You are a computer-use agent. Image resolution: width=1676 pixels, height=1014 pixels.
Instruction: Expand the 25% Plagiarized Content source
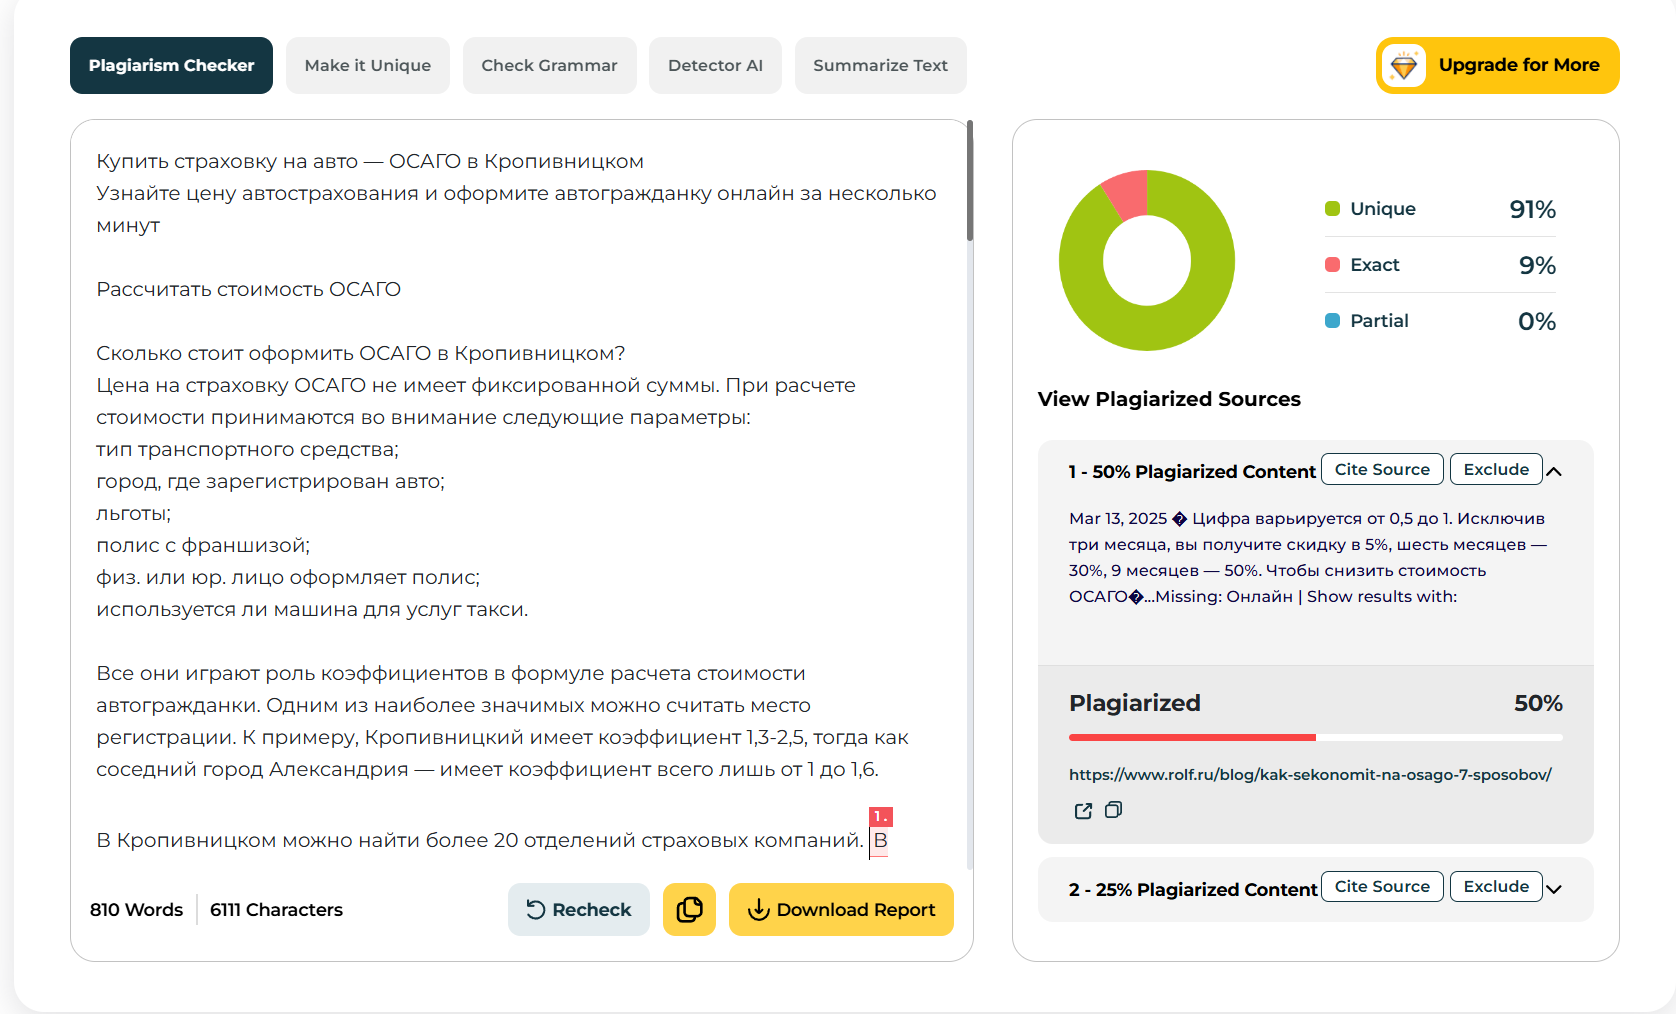tap(1554, 888)
